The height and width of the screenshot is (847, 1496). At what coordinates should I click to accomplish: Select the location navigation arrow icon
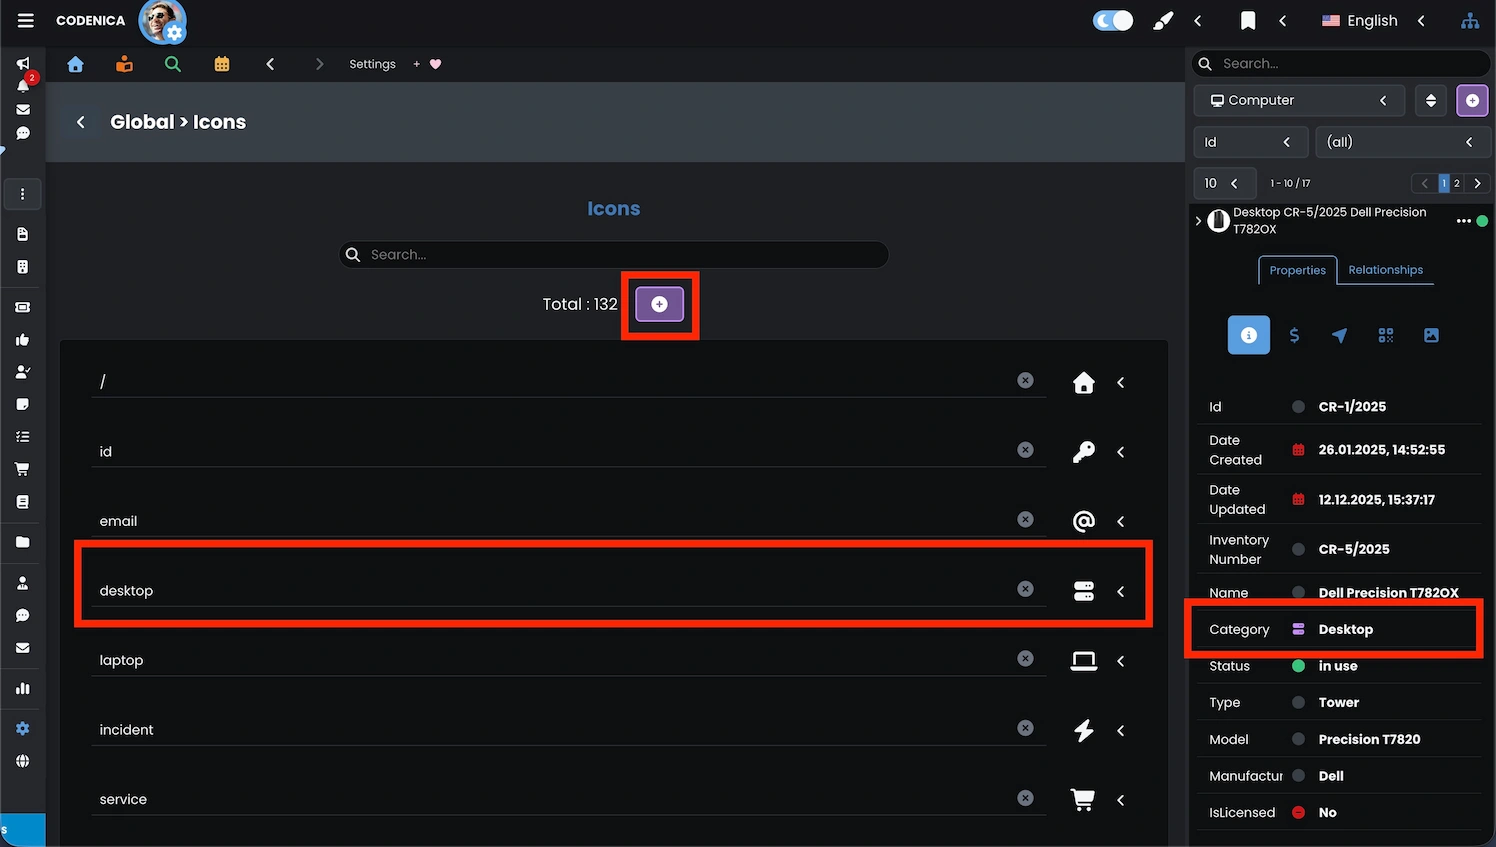coord(1340,335)
